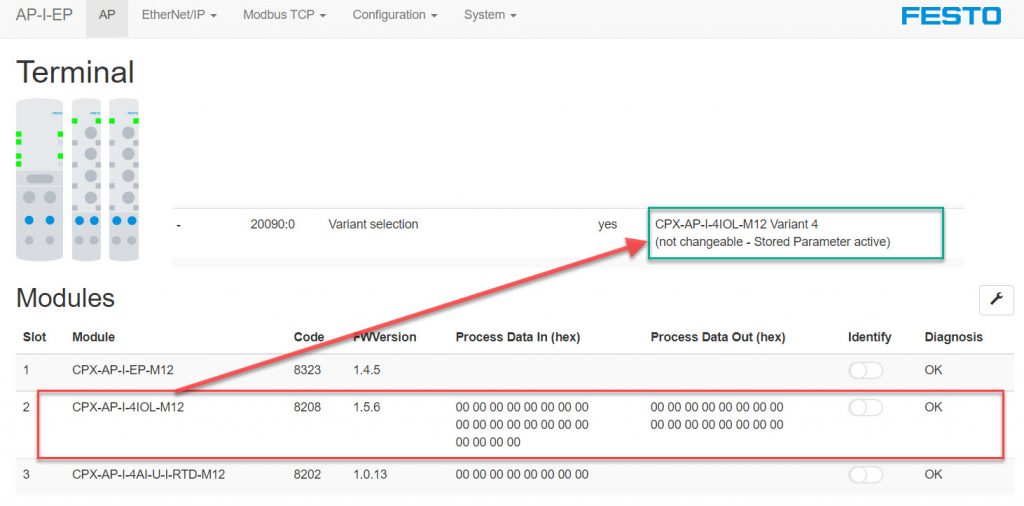
Task: Click the Modules heading
Action: click(65, 298)
